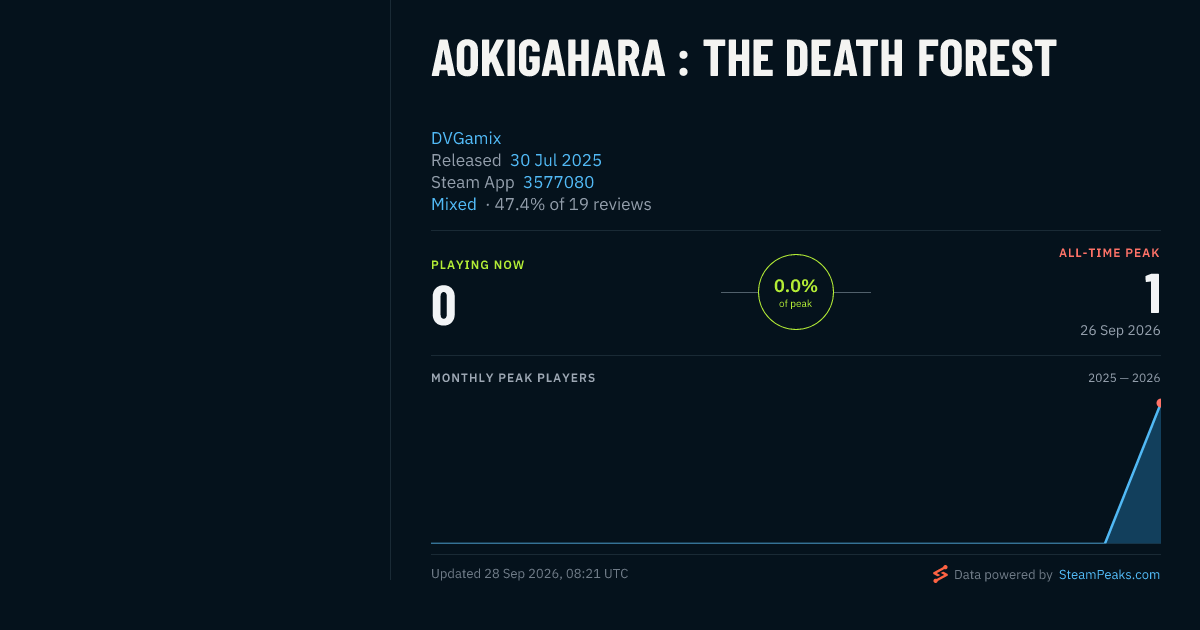The width and height of the screenshot is (1200, 630).
Task: Click the SteamPeaks logo icon
Action: tap(940, 574)
